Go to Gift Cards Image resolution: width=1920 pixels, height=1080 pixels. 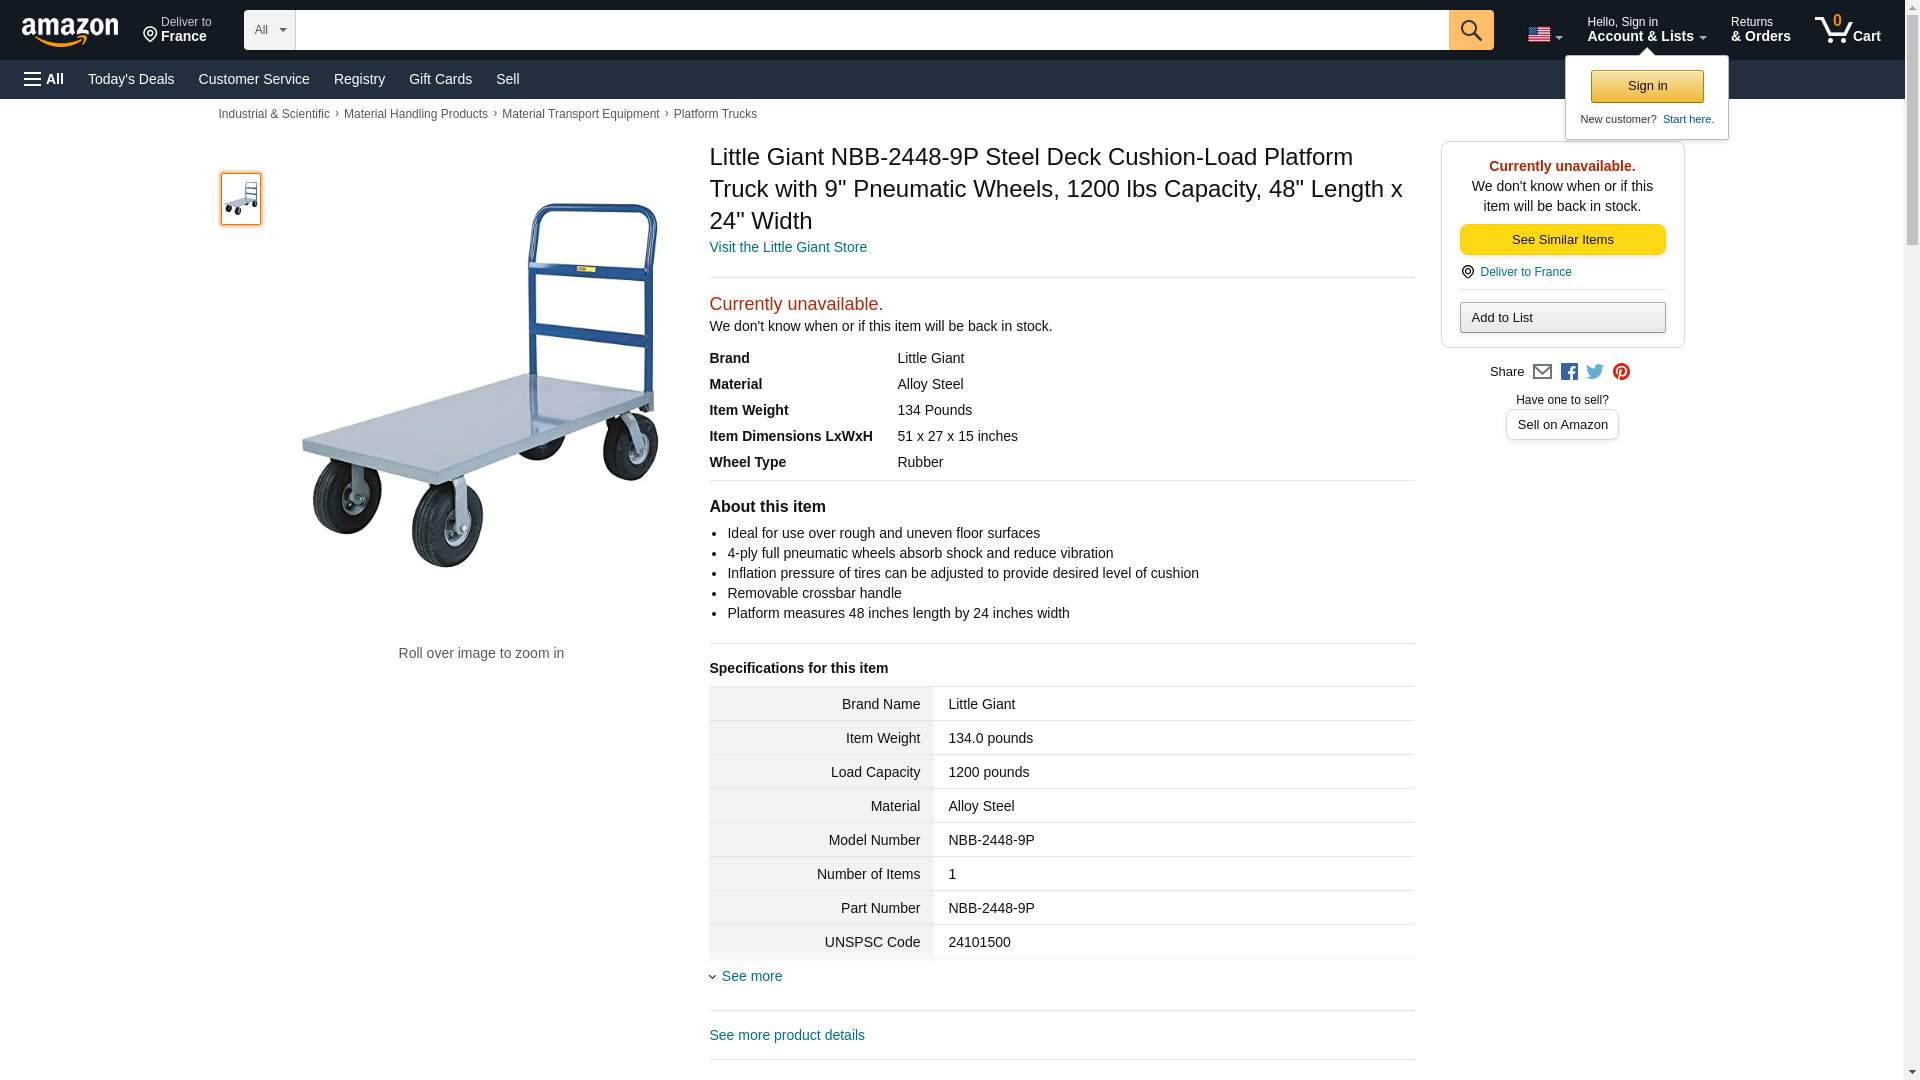point(440,79)
